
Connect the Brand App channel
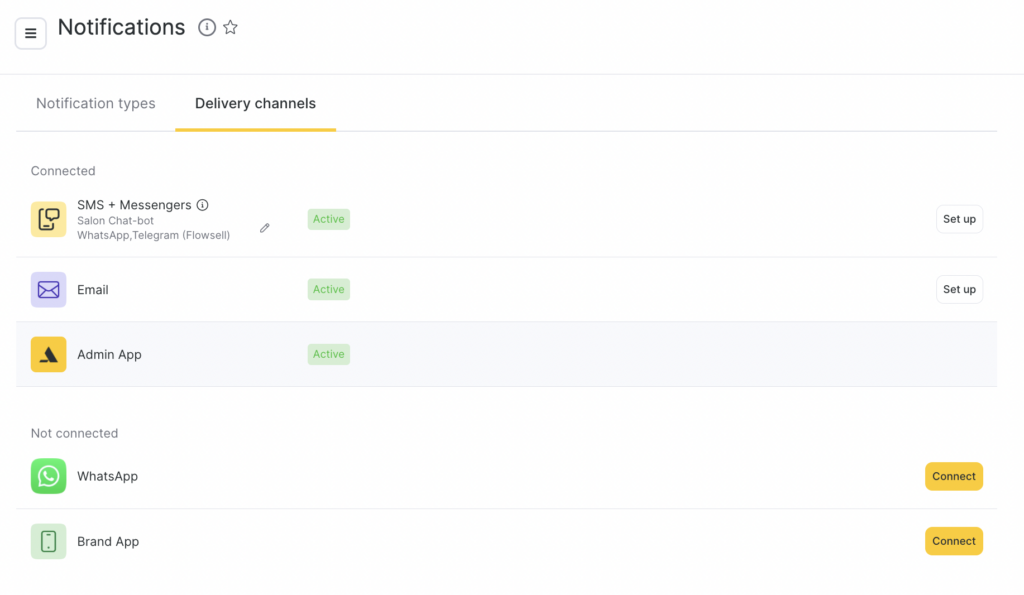click(953, 541)
